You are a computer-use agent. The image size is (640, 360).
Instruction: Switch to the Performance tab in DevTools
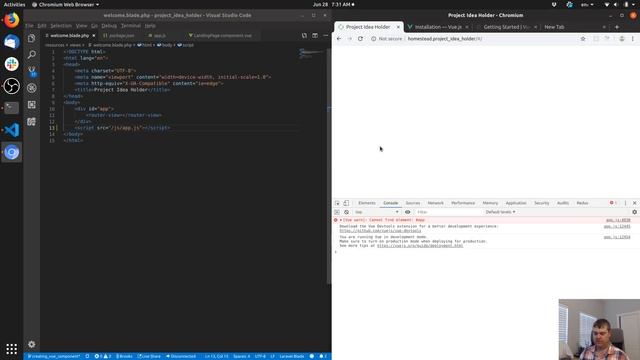pyautogui.click(x=463, y=203)
